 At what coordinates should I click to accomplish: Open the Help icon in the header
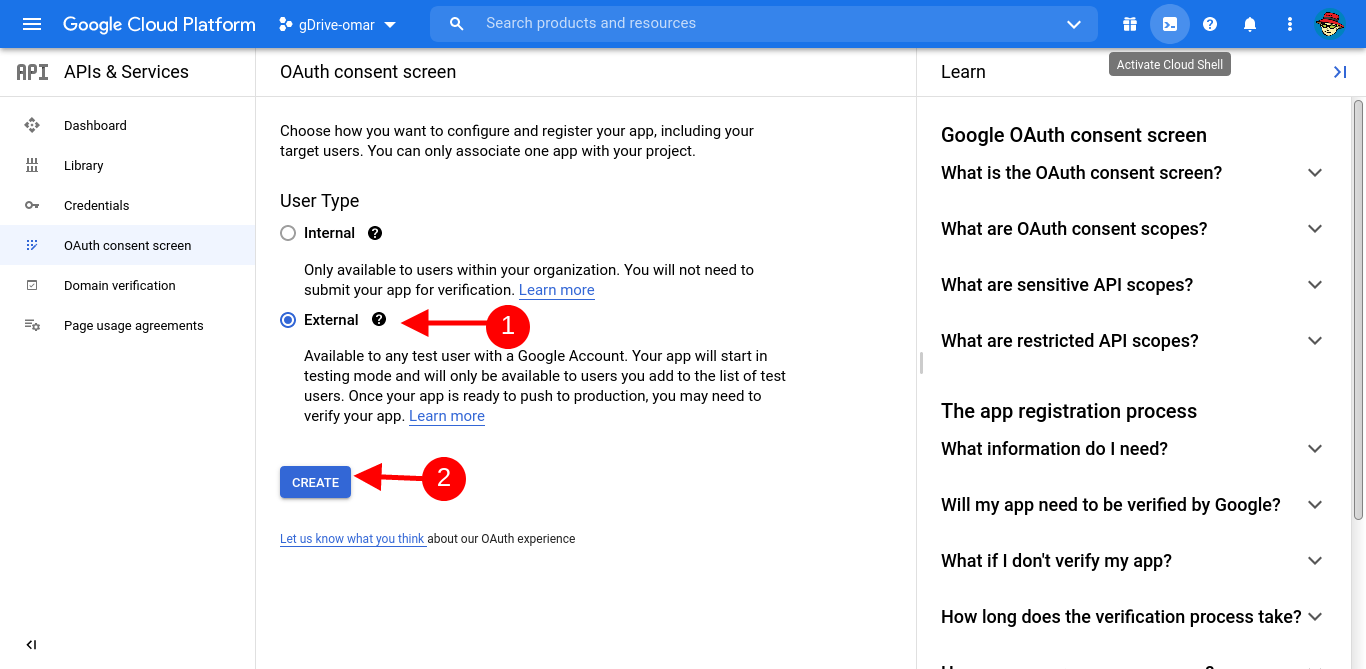(x=1210, y=23)
